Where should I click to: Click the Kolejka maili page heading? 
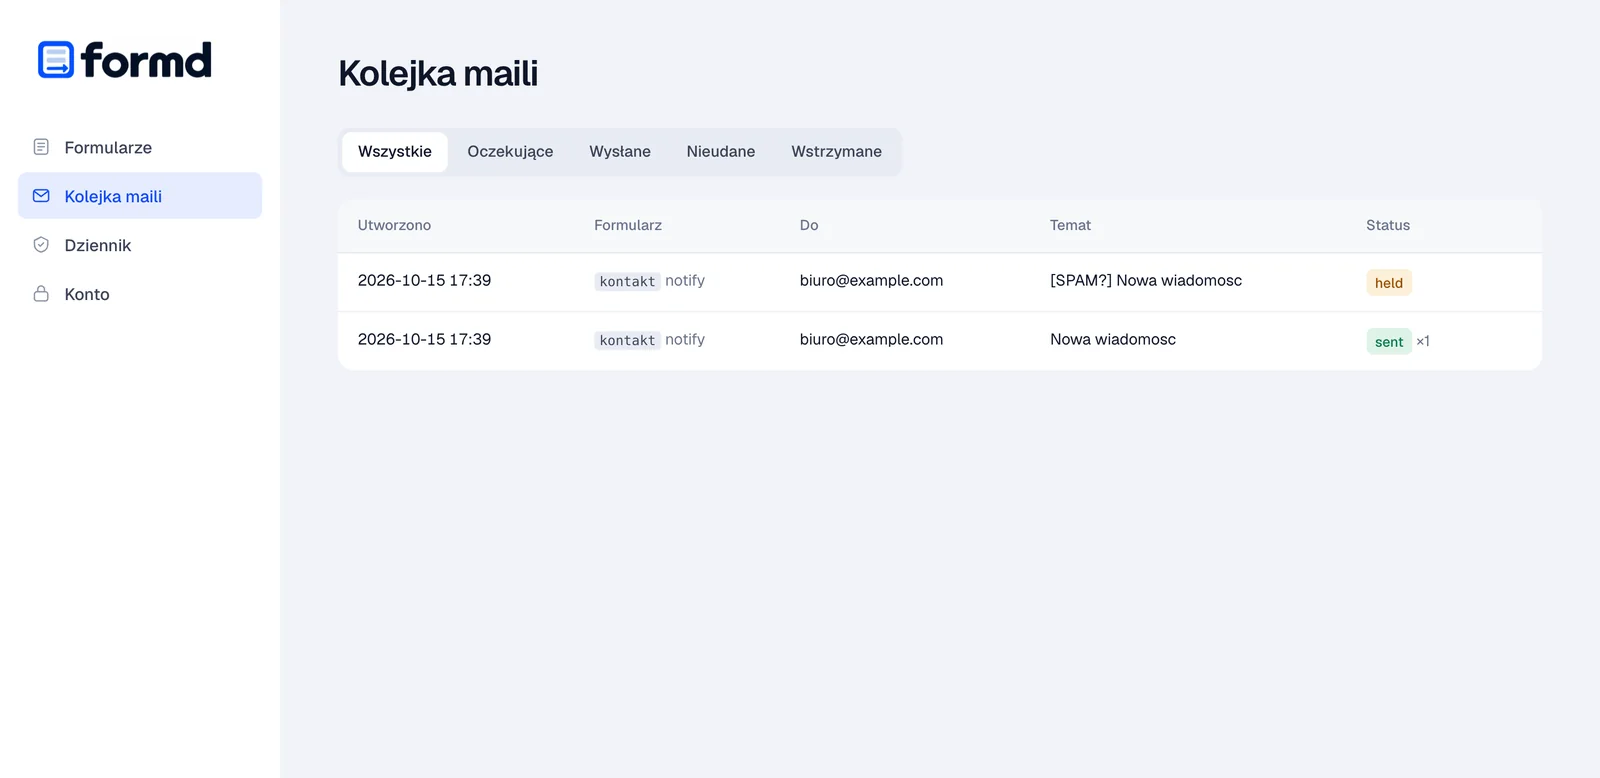(x=438, y=74)
